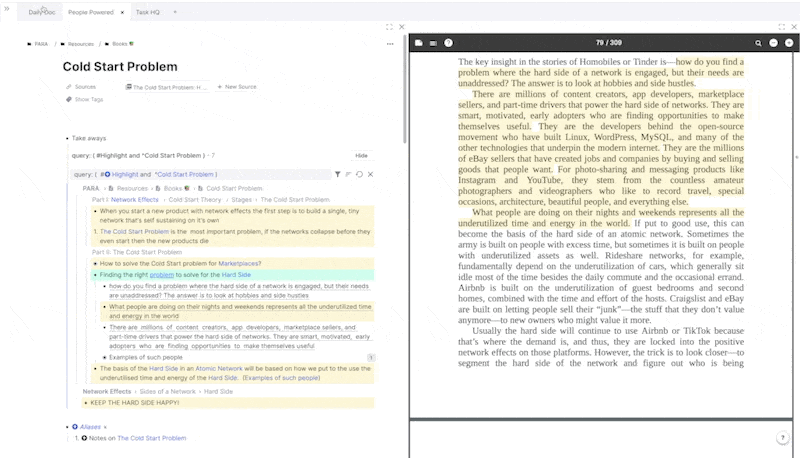
Task: Open The Cold Start Problem link in result
Action: pyautogui.click(x=134, y=232)
